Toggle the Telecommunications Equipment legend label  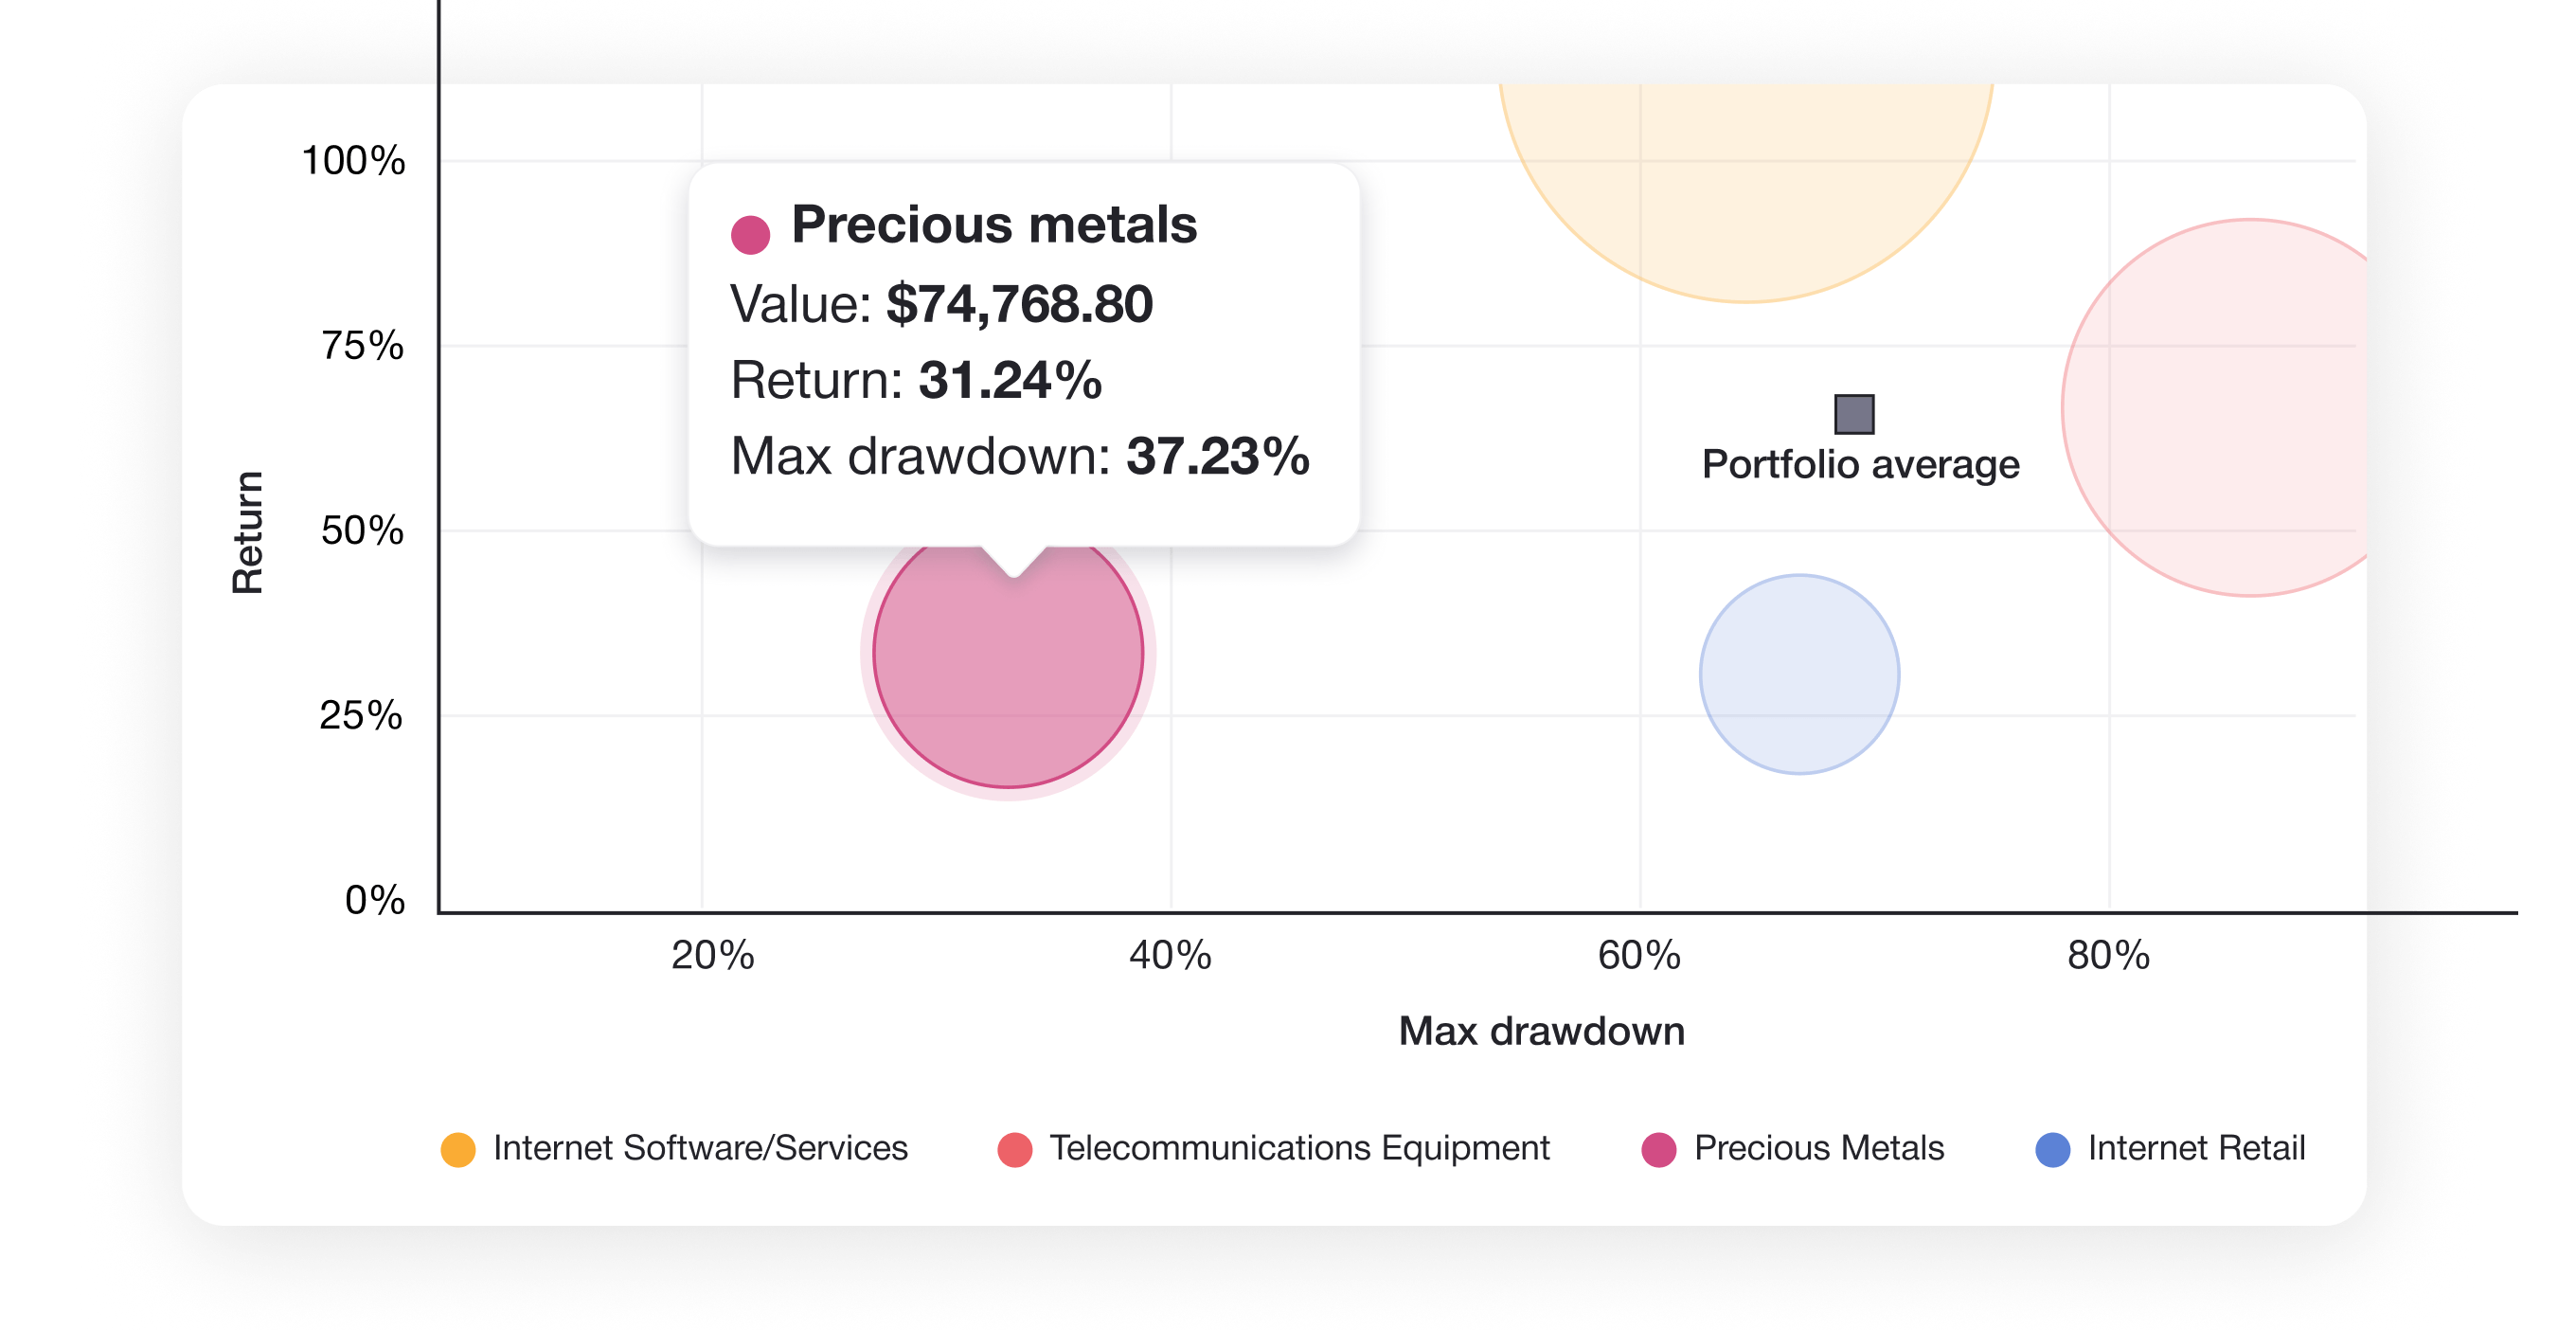click(x=1299, y=1148)
